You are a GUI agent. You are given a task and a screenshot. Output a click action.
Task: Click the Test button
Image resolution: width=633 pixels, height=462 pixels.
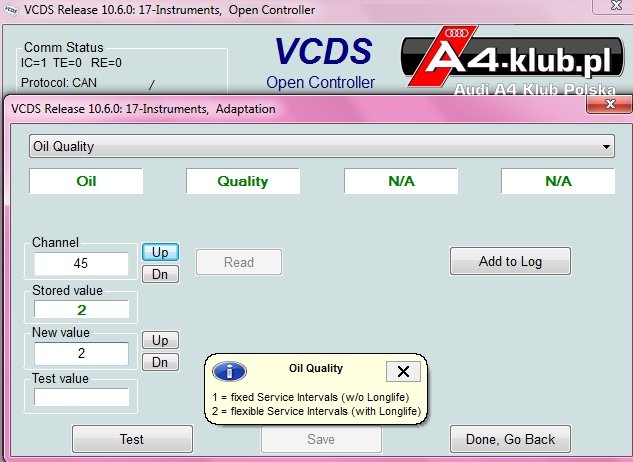132,439
